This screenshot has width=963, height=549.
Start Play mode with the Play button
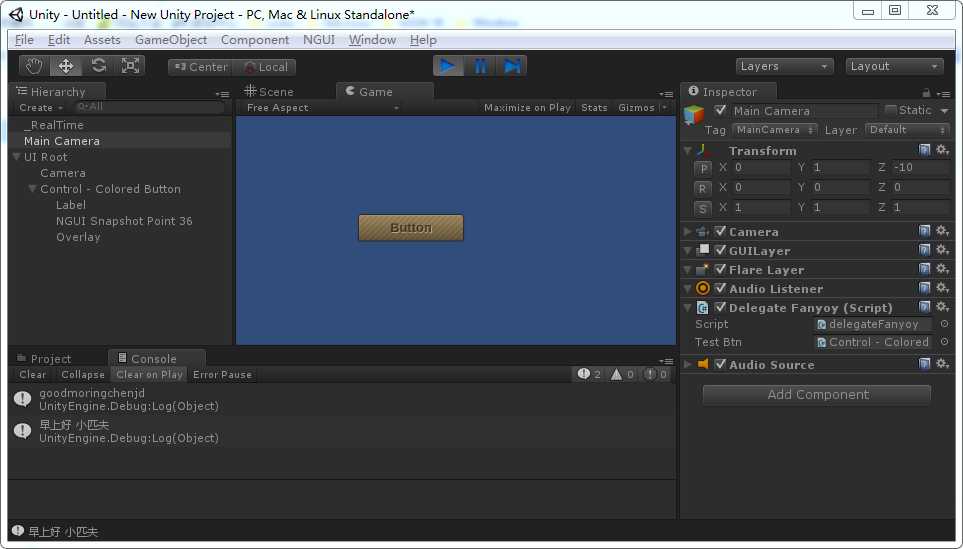[x=448, y=66]
